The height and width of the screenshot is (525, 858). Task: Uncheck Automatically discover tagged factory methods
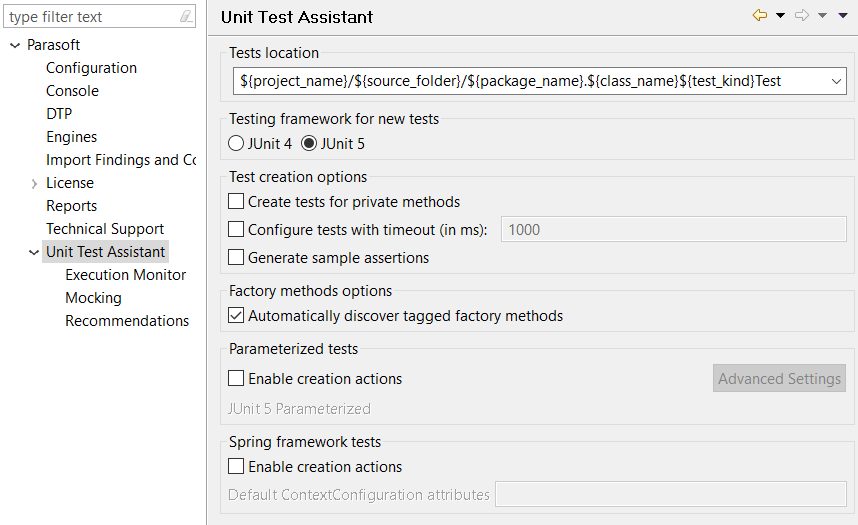[x=236, y=315]
